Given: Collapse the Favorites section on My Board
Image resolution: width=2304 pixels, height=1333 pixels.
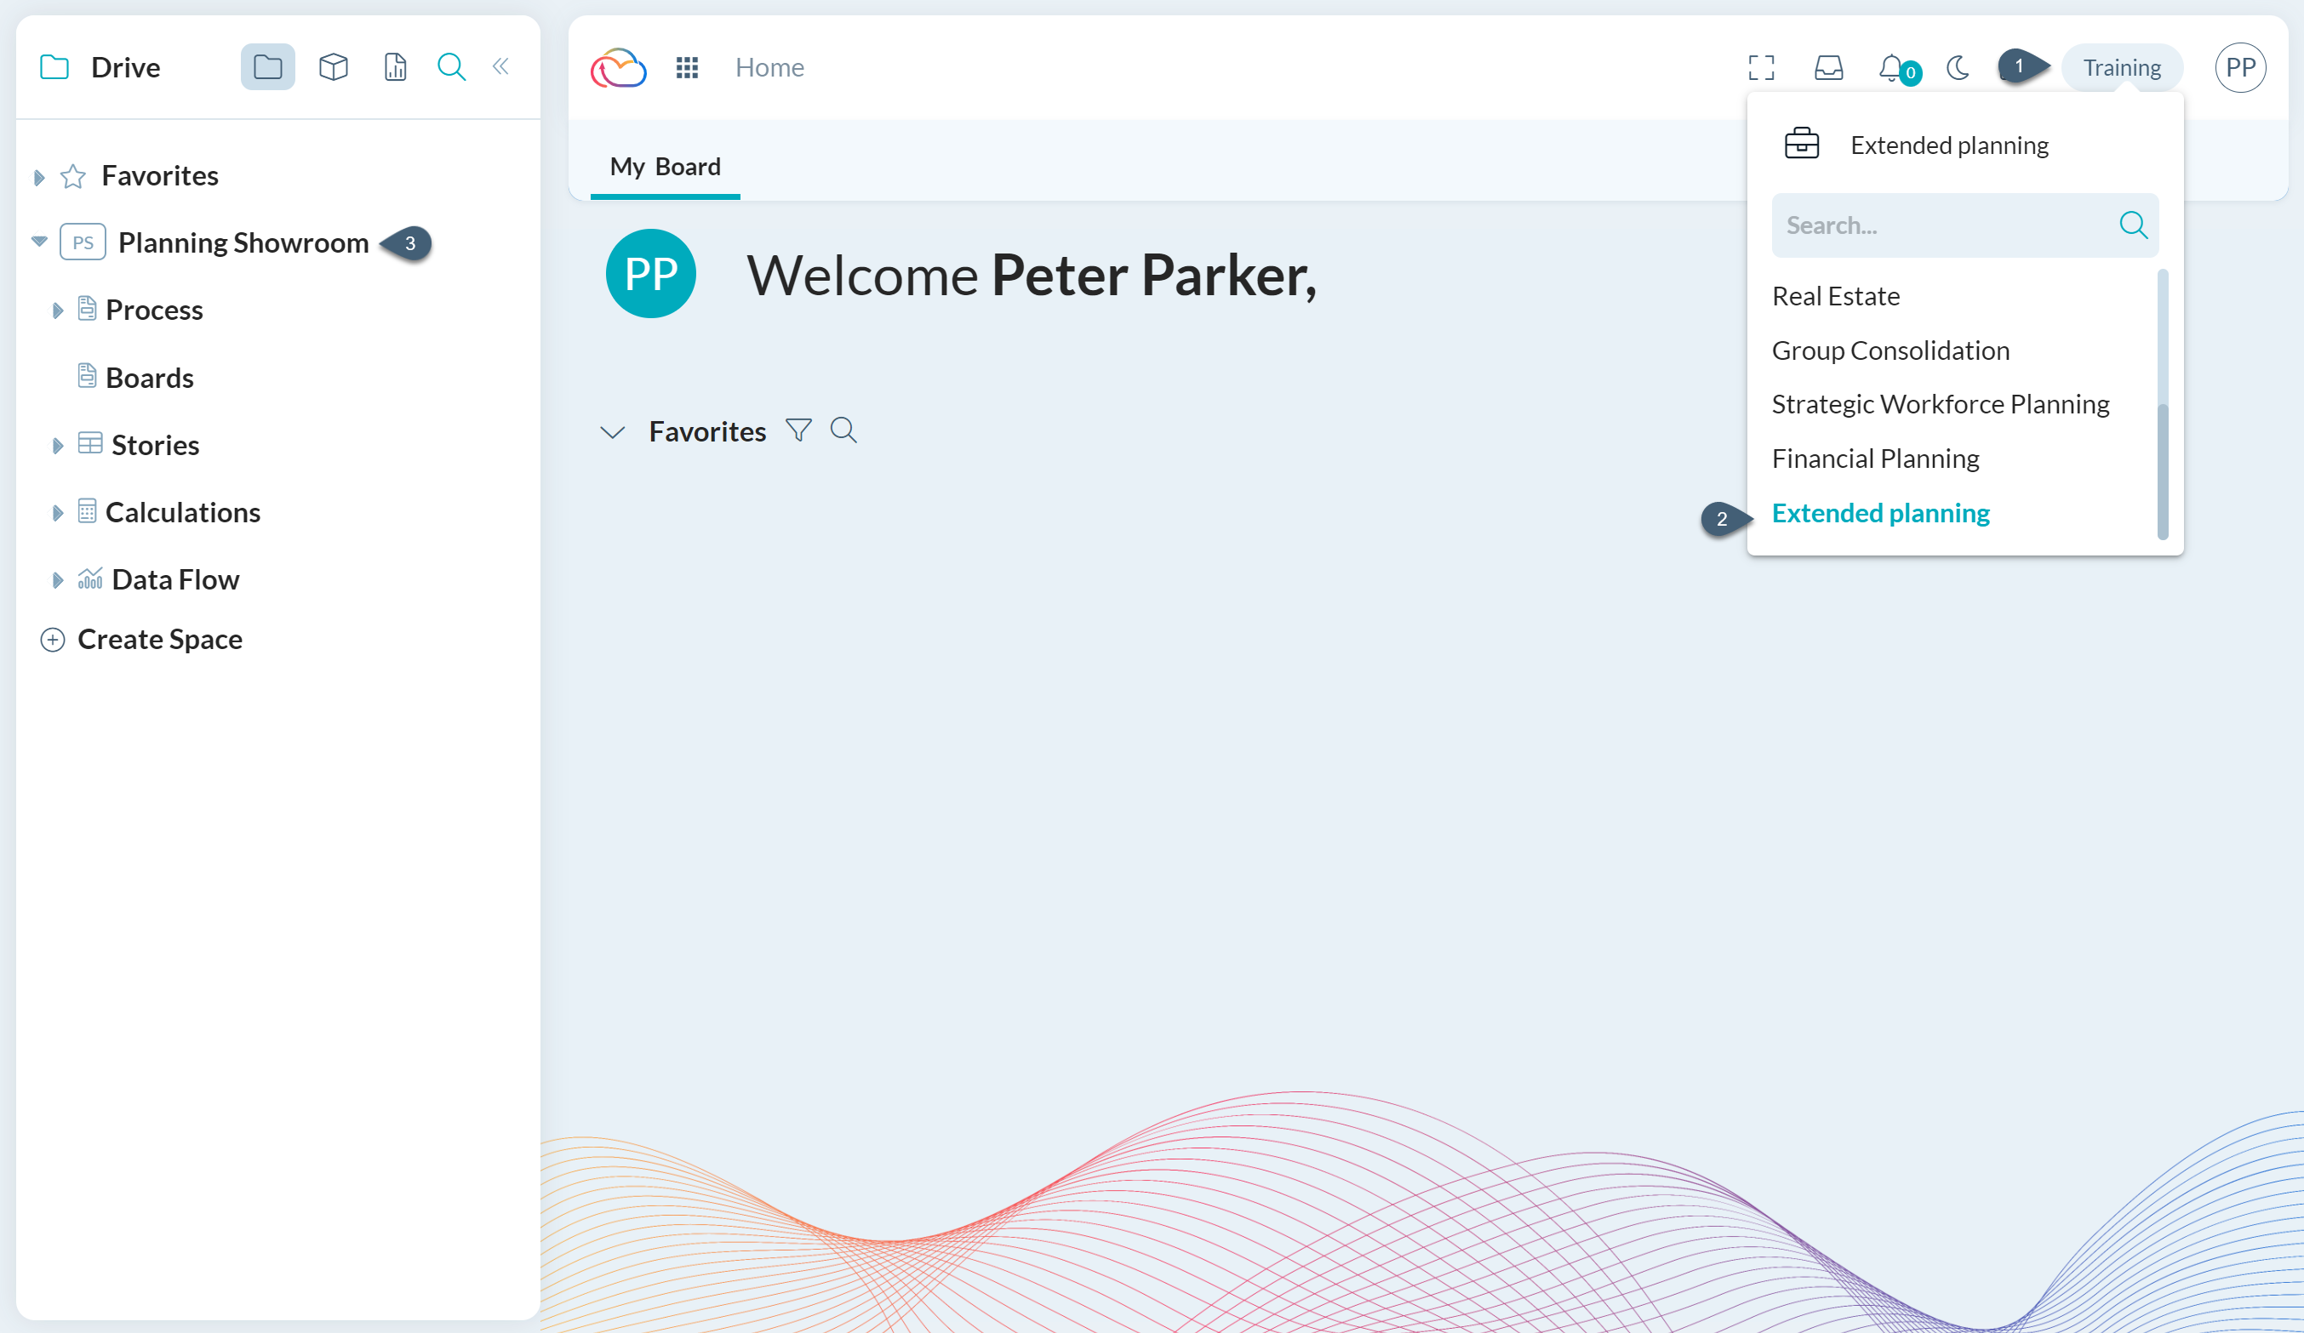Looking at the screenshot, I should pos(612,432).
